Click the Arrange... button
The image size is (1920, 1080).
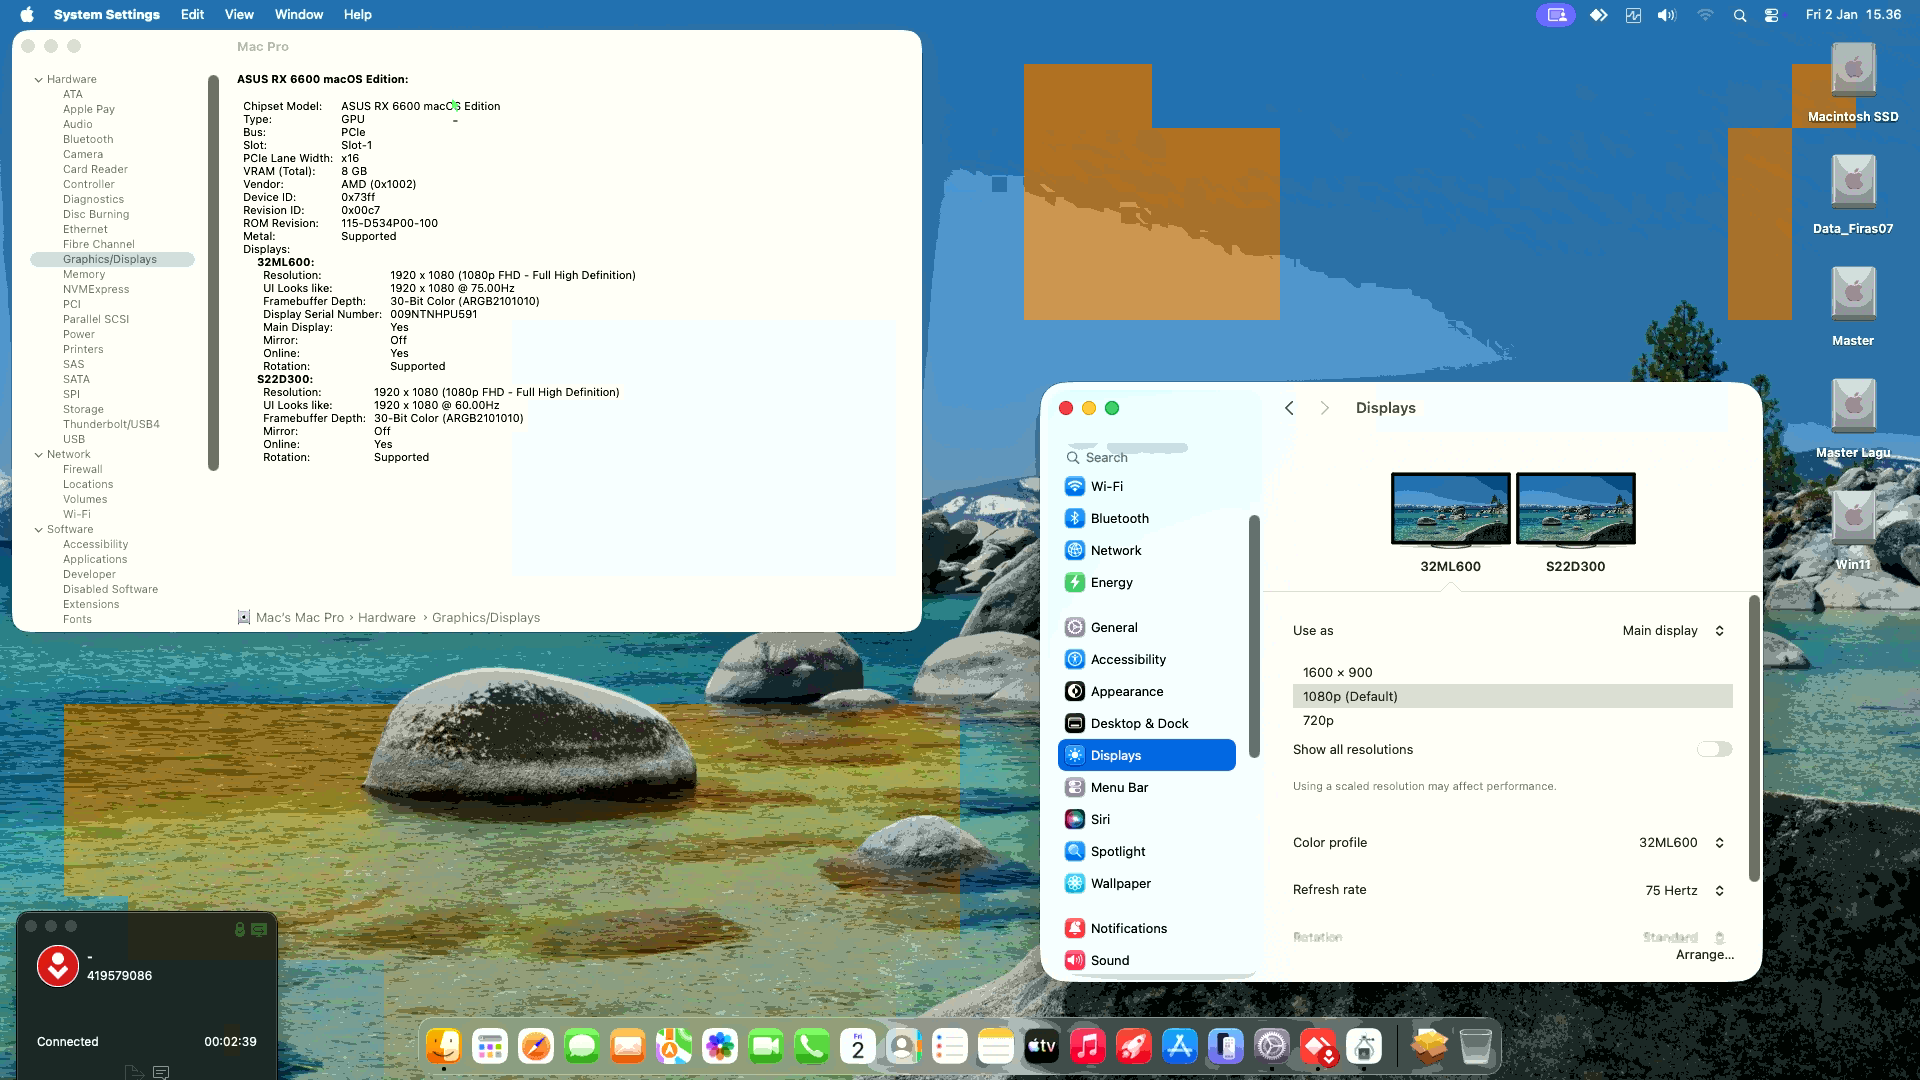pos(1704,955)
